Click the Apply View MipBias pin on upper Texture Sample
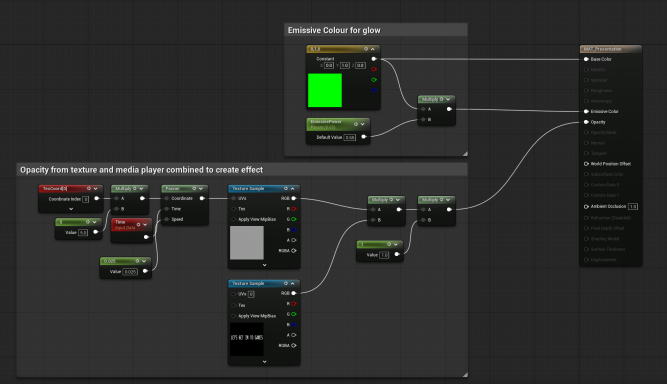Viewport: 667px width, 384px height. 234,219
